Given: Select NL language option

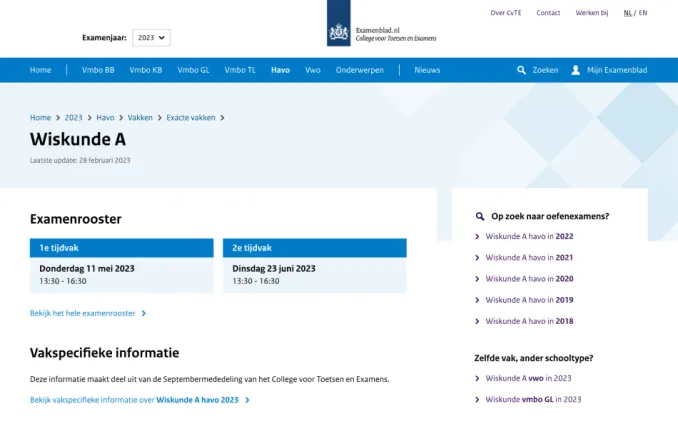Looking at the screenshot, I should pyautogui.click(x=627, y=13).
